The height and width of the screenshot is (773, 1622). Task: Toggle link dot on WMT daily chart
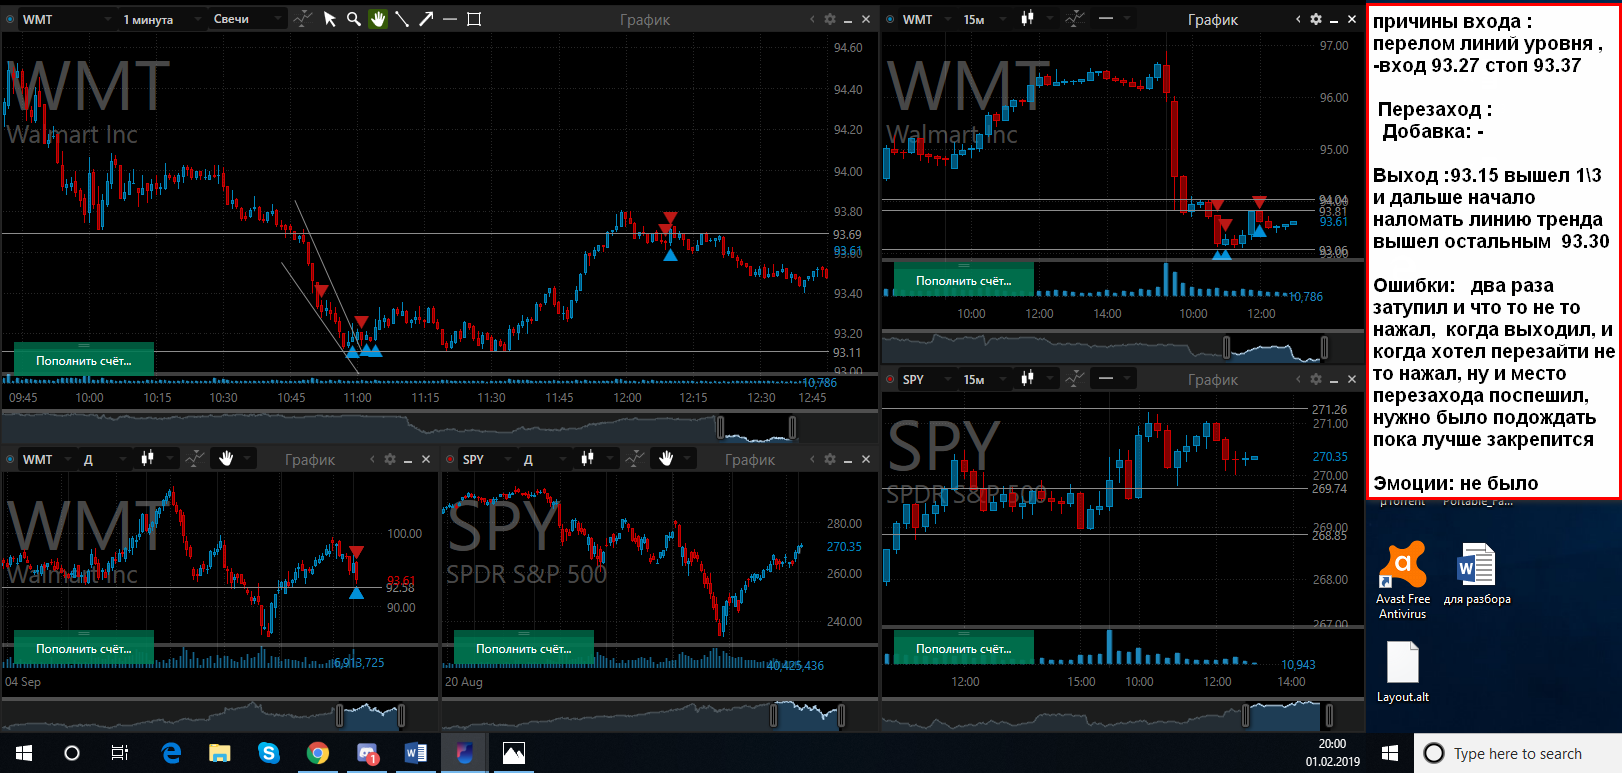10,459
